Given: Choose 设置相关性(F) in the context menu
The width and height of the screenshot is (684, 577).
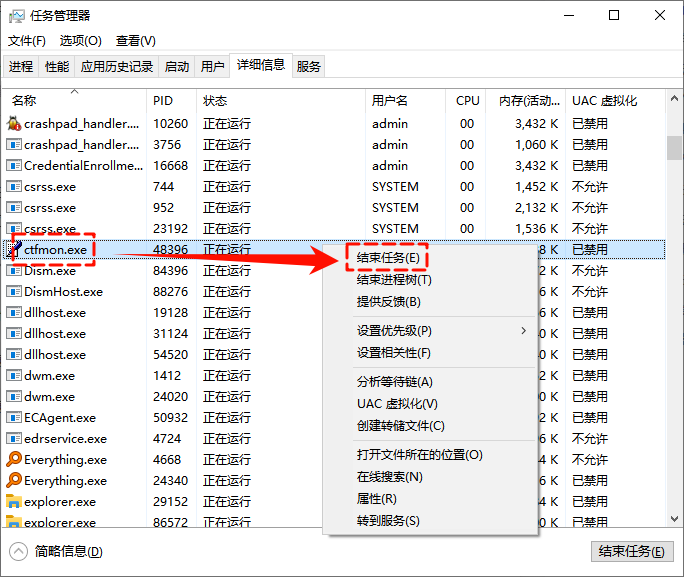Looking at the screenshot, I should (393, 352).
